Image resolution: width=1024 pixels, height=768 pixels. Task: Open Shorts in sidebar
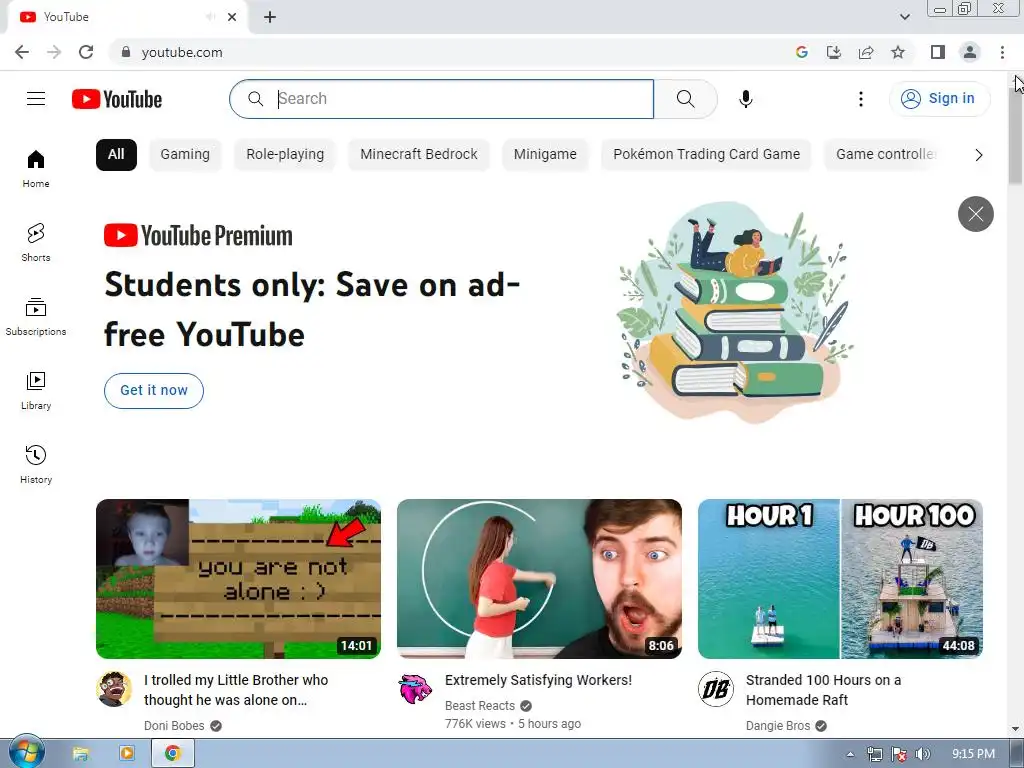[x=36, y=242]
